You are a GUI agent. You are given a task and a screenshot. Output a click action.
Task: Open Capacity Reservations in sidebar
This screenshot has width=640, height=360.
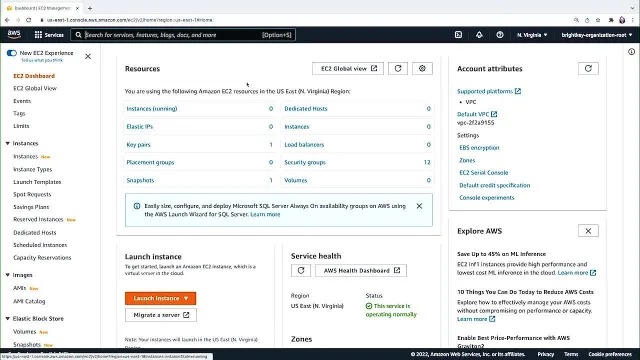click(42, 258)
